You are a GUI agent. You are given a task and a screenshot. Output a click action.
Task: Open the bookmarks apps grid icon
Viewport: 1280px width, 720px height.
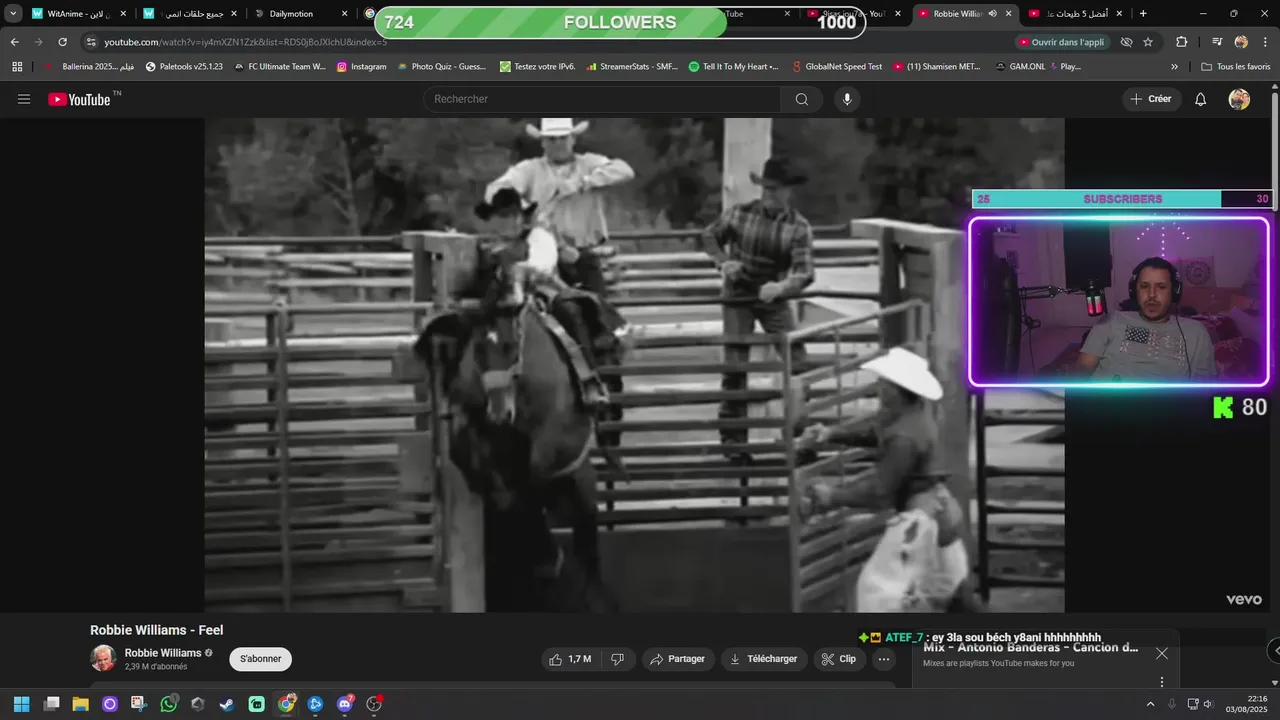17,67
